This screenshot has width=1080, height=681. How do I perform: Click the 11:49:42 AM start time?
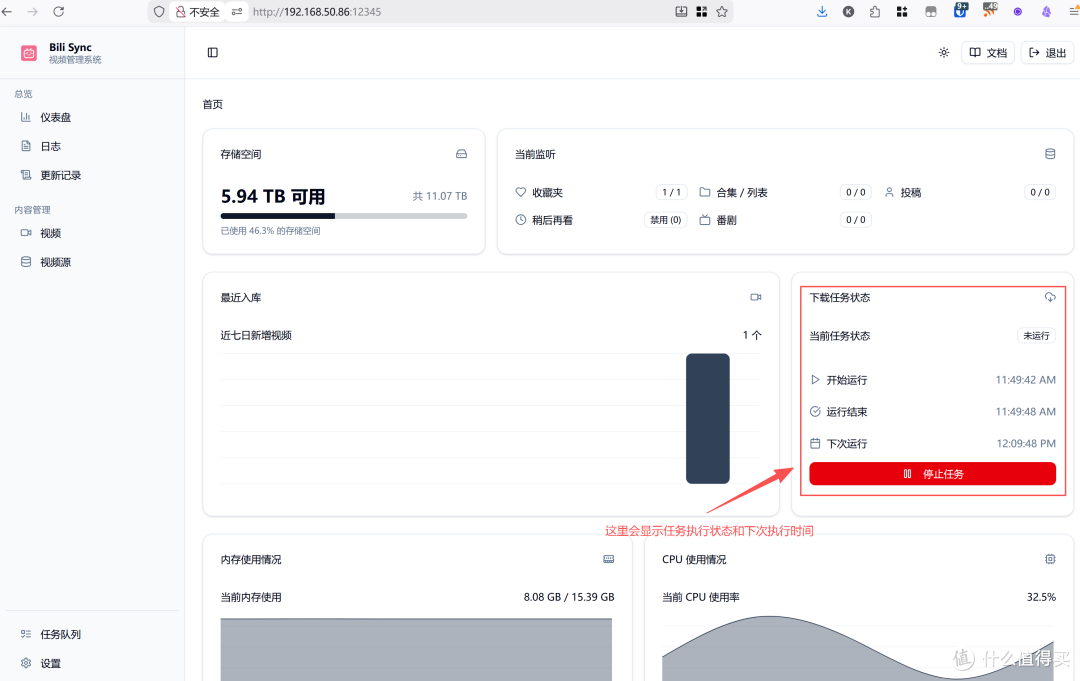tap(1026, 379)
